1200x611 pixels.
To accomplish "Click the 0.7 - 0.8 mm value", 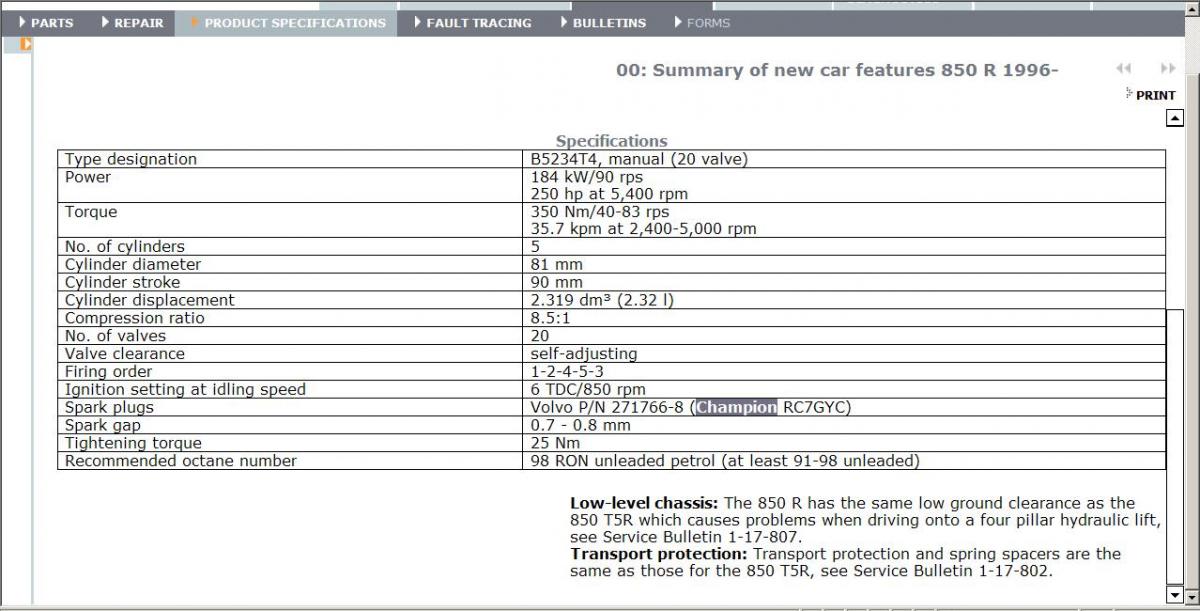I will tap(581, 425).
